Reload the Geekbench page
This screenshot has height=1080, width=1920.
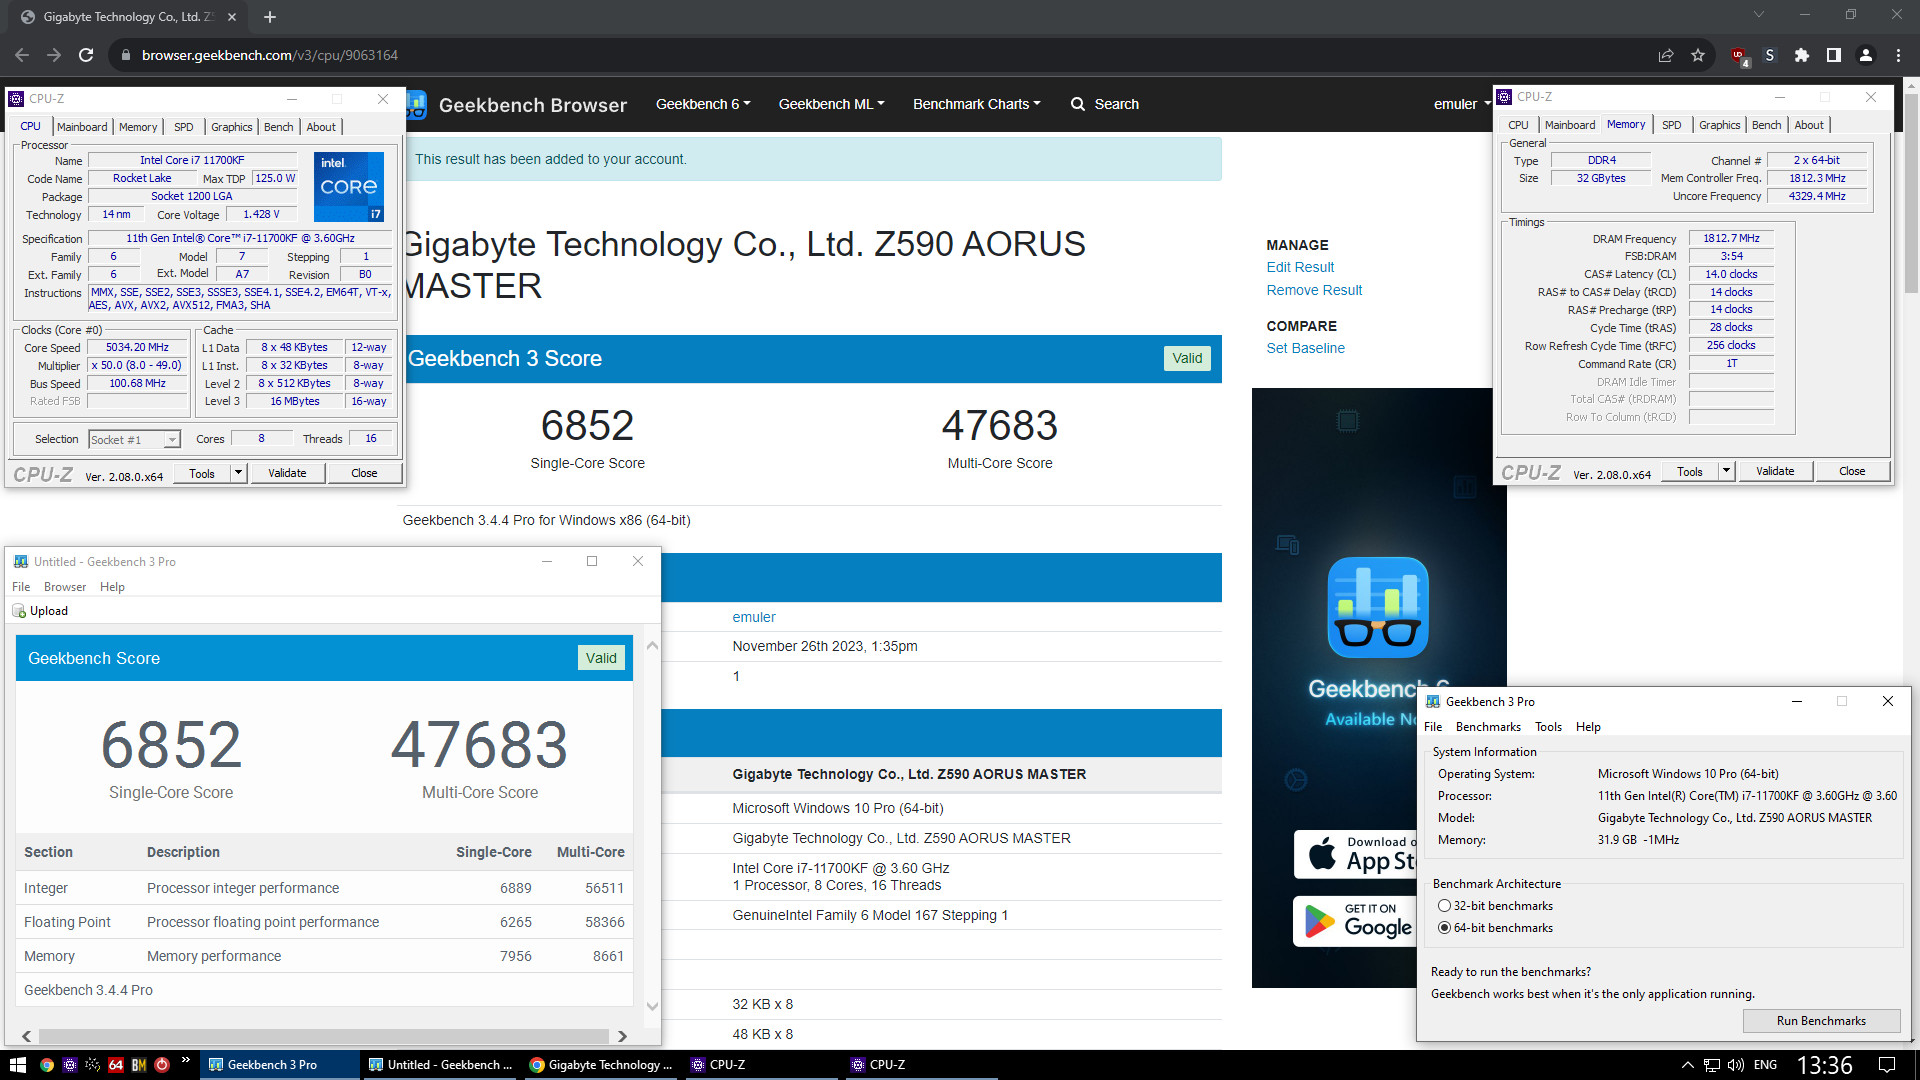(86, 55)
